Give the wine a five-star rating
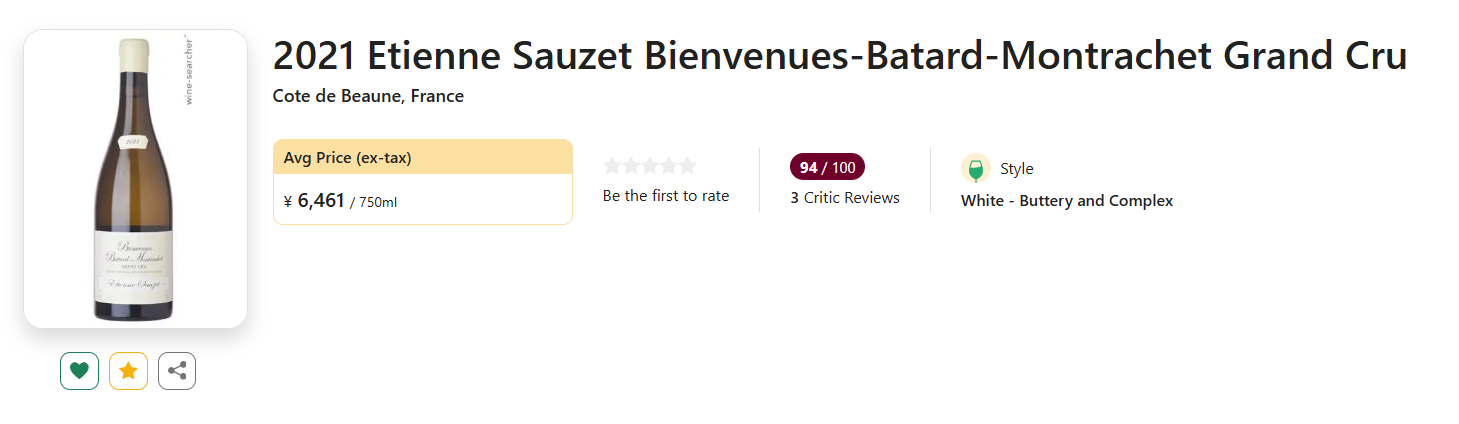1459x424 pixels. click(686, 166)
